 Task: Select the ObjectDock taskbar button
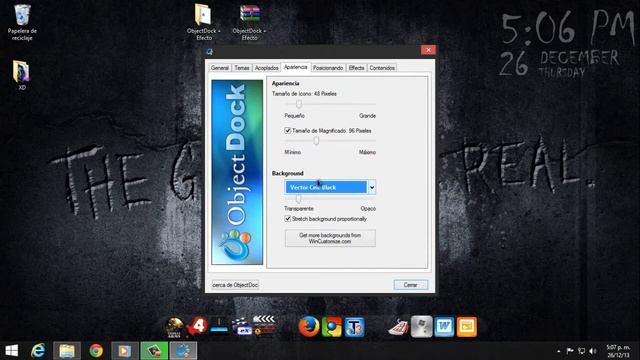point(183,351)
